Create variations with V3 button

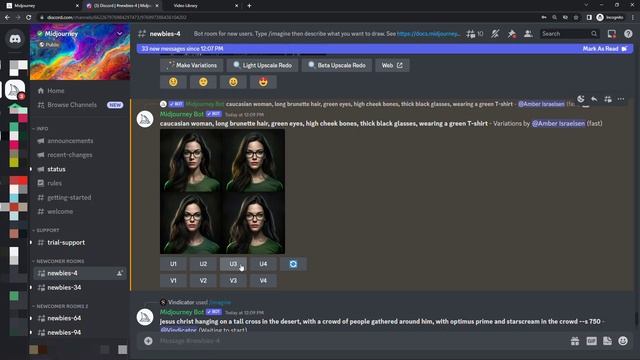click(x=233, y=281)
